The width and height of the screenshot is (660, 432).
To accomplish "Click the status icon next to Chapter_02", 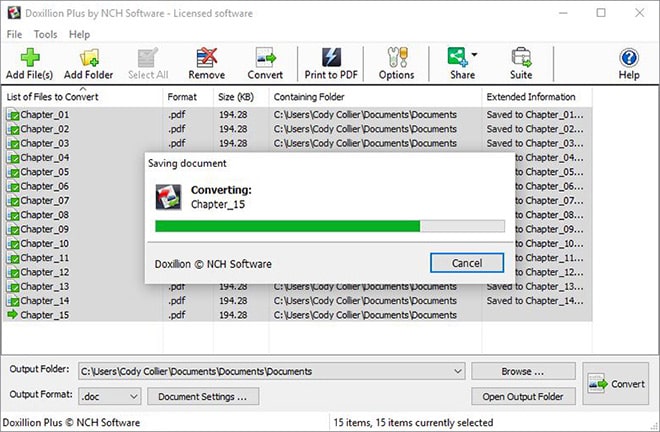I will (x=13, y=129).
